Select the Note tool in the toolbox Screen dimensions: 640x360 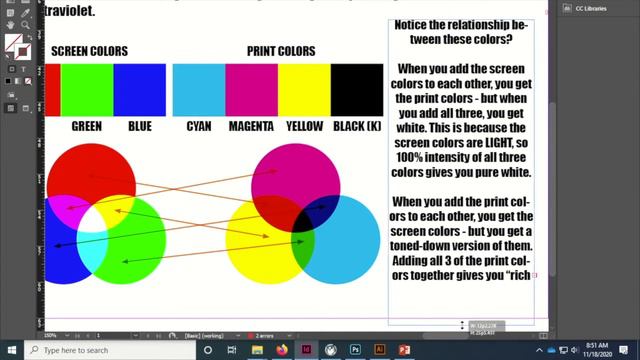[10, 13]
